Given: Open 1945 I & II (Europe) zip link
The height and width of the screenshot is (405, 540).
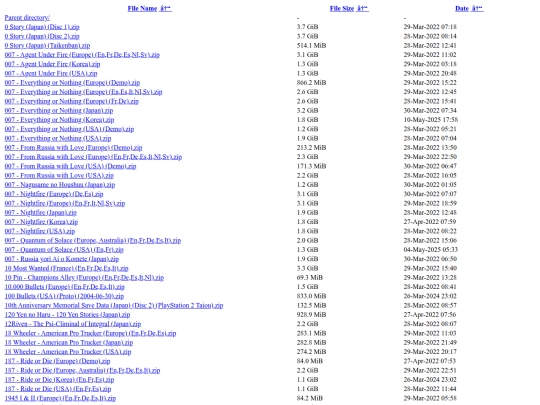Looking at the screenshot, I should tap(60, 399).
